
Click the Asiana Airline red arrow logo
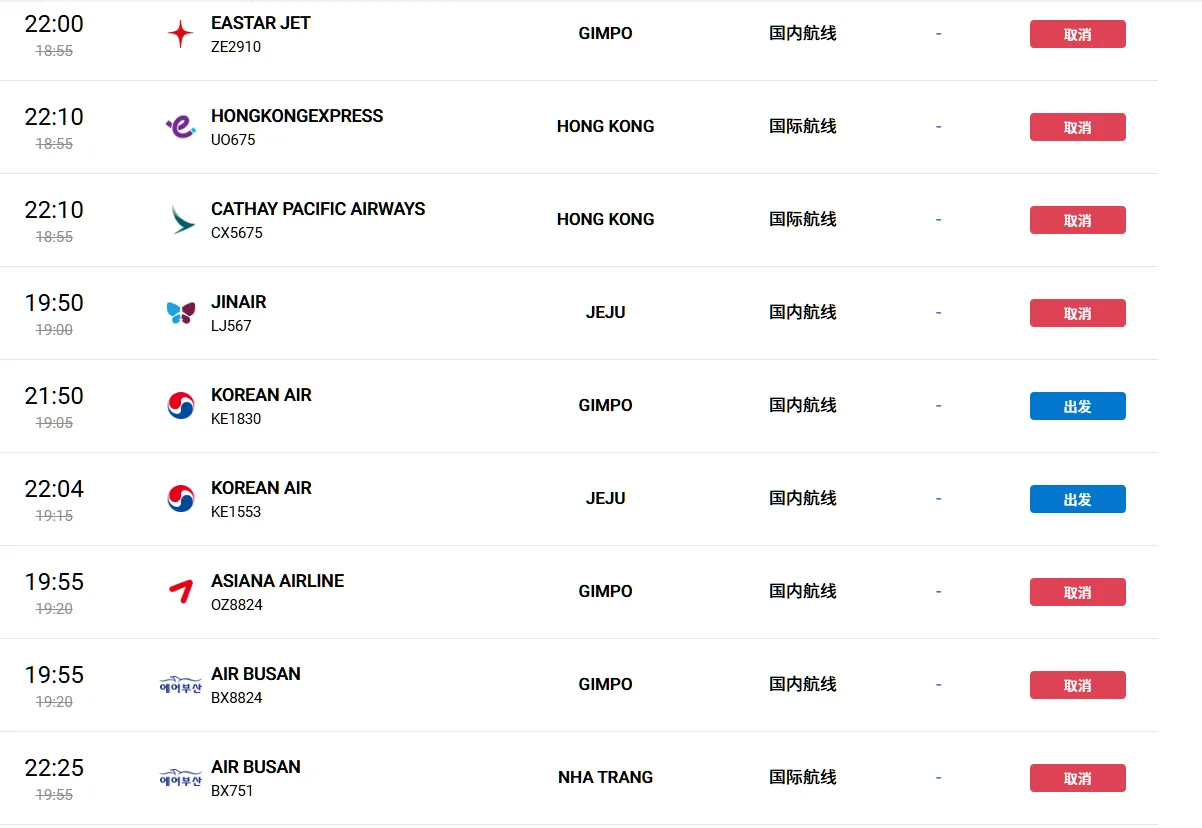(181, 592)
